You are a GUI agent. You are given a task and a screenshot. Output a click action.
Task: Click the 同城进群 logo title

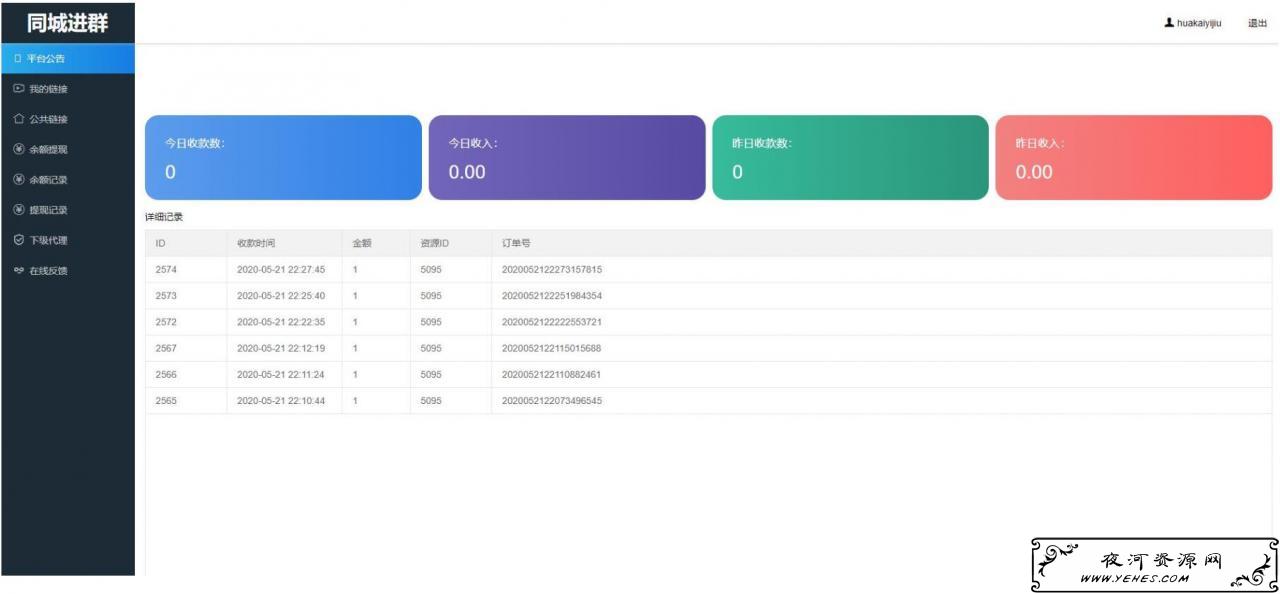[x=67, y=22]
